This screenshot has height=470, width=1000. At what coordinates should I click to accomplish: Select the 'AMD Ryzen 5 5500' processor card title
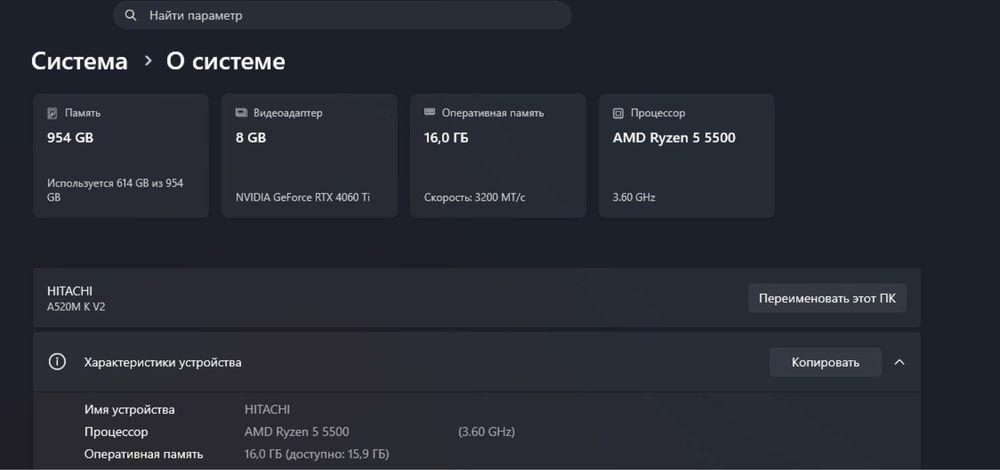(674, 138)
